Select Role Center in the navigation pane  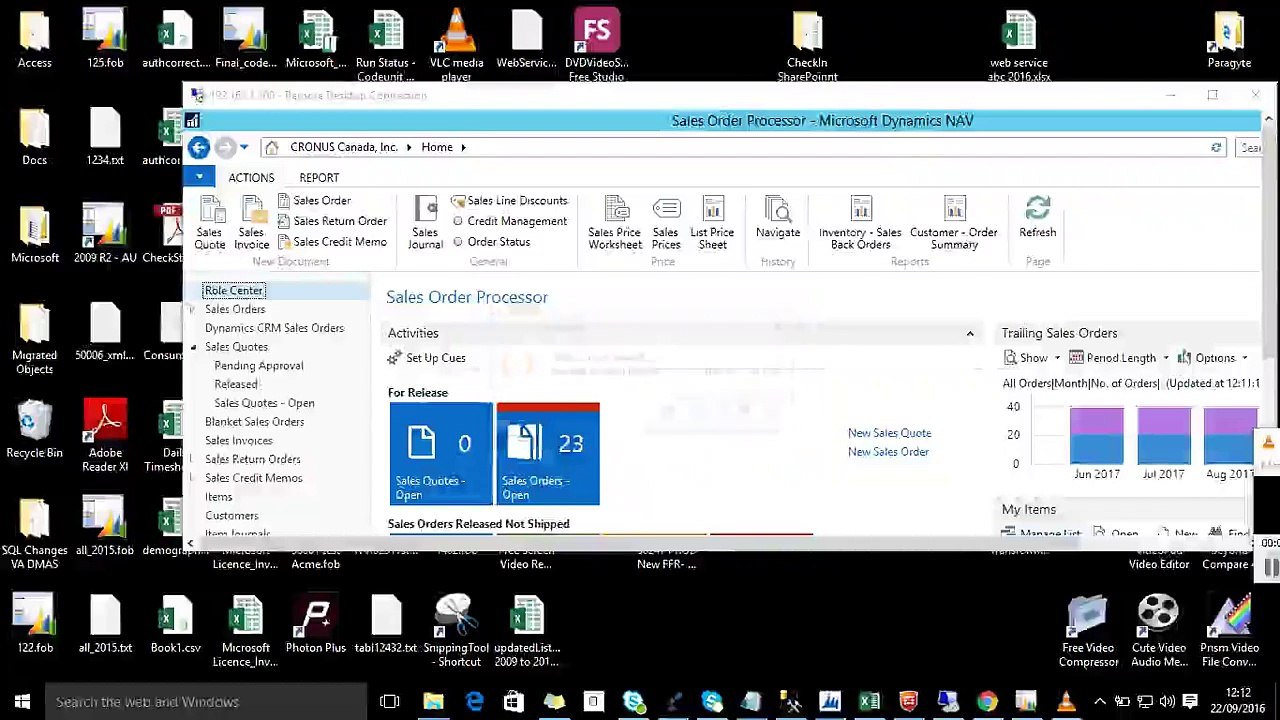point(234,290)
